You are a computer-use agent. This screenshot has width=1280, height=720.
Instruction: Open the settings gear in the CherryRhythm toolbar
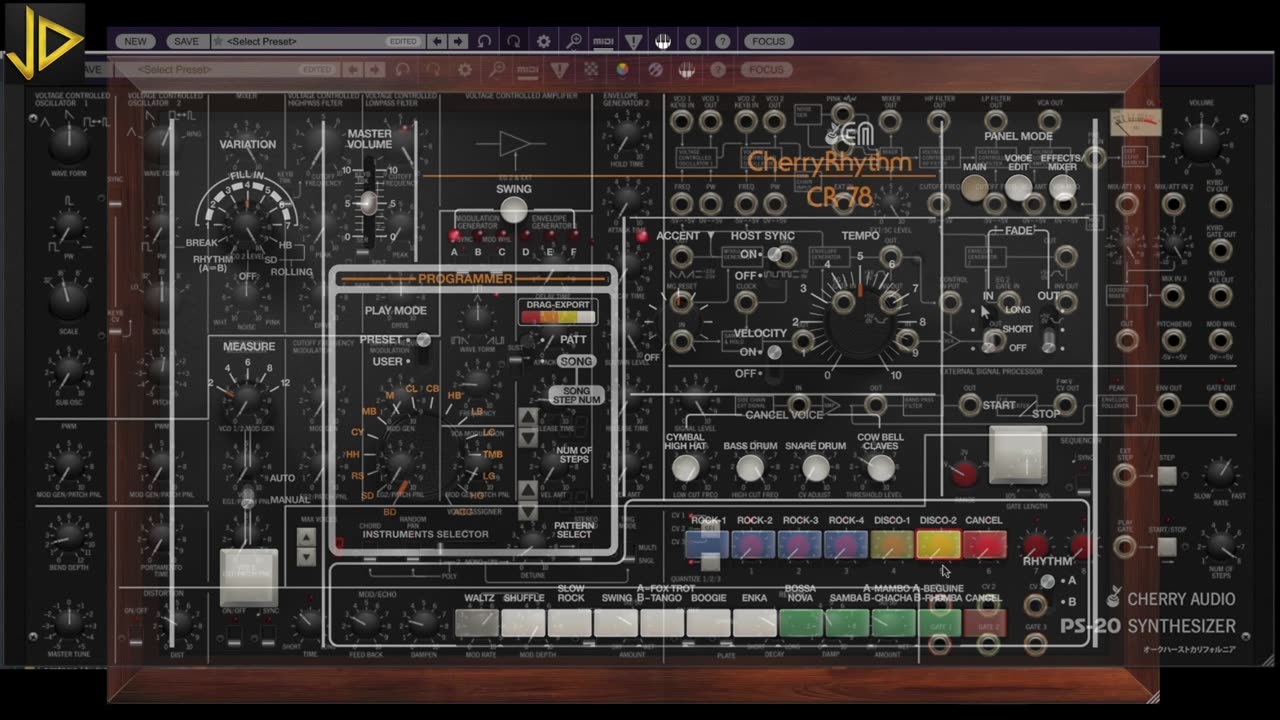click(x=544, y=41)
